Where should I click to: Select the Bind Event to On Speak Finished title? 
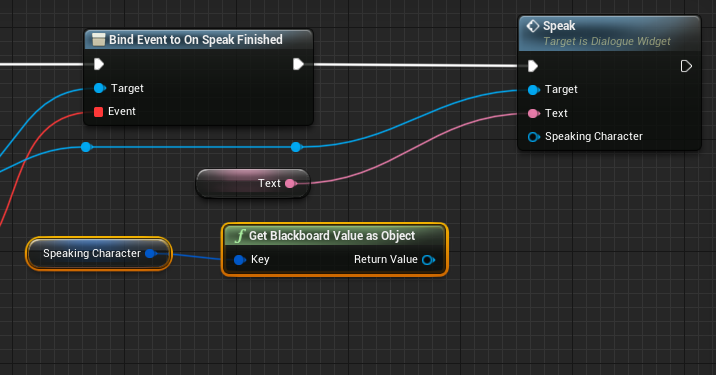(x=195, y=40)
